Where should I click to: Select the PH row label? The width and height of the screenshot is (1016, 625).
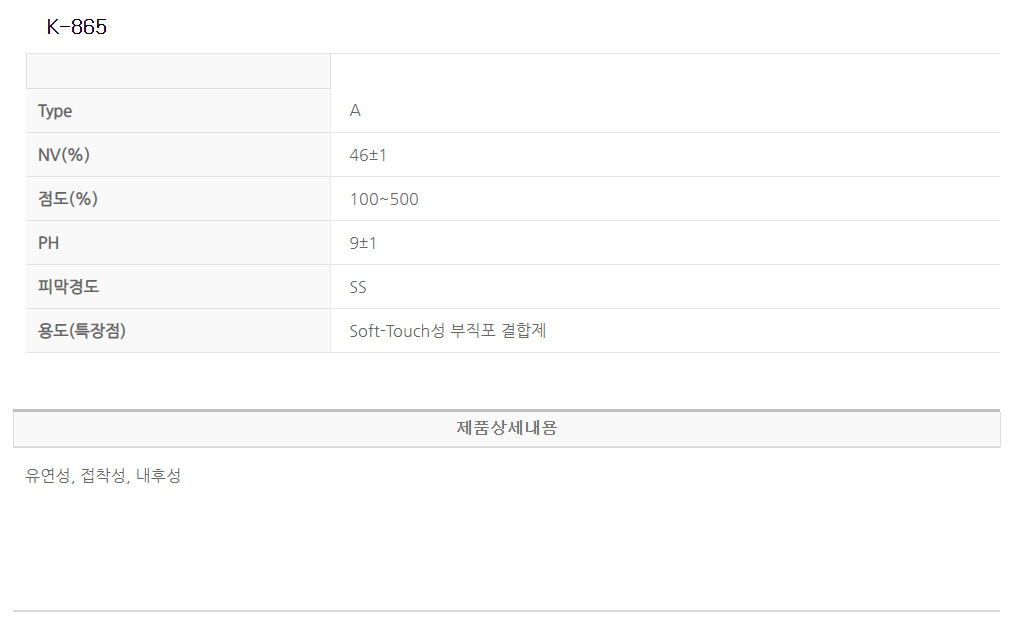coord(49,243)
